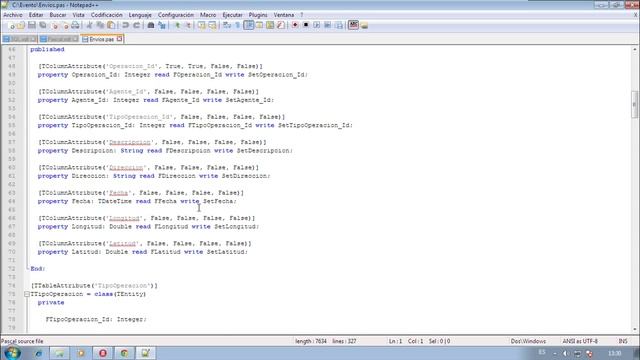Open the Plugins menu
640x360 pixels.
(258, 15)
